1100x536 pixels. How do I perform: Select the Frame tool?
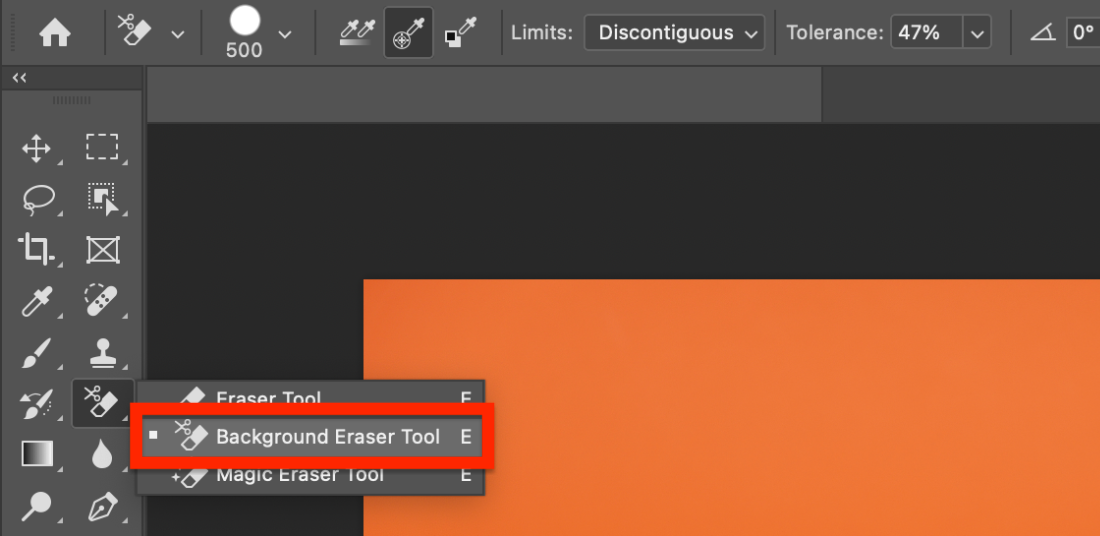tap(102, 248)
